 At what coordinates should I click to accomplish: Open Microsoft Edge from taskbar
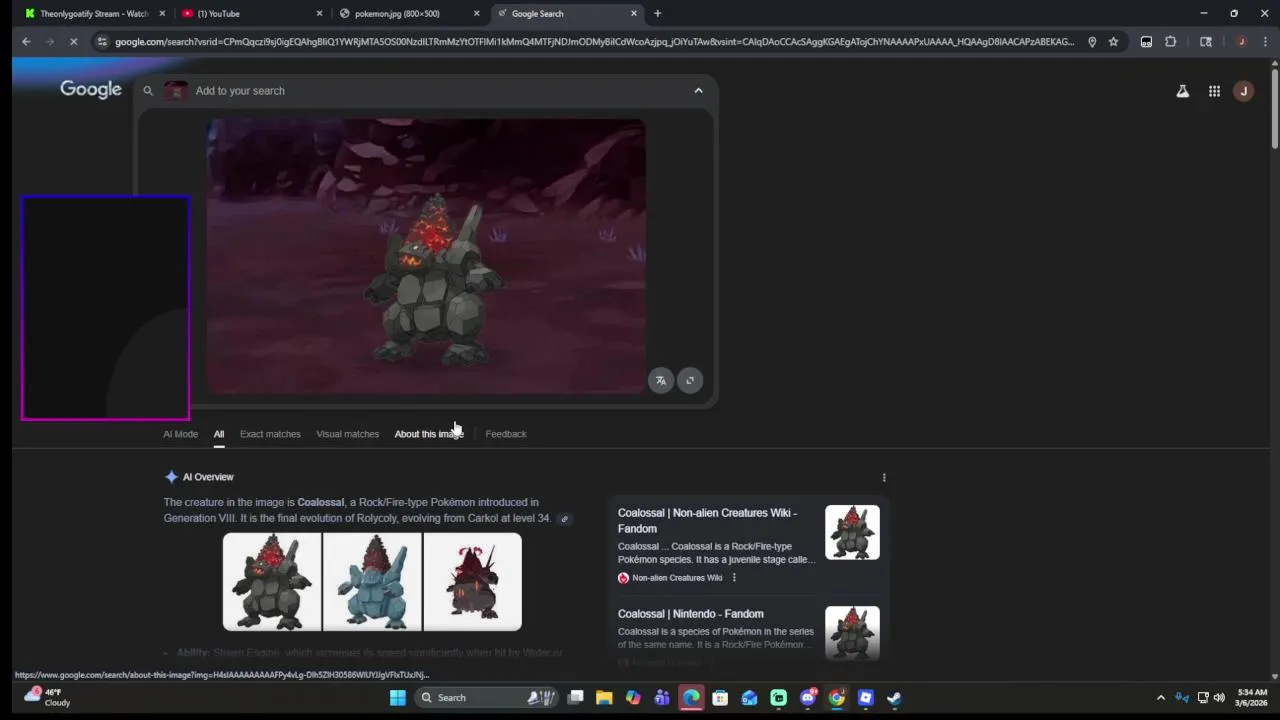[691, 698]
